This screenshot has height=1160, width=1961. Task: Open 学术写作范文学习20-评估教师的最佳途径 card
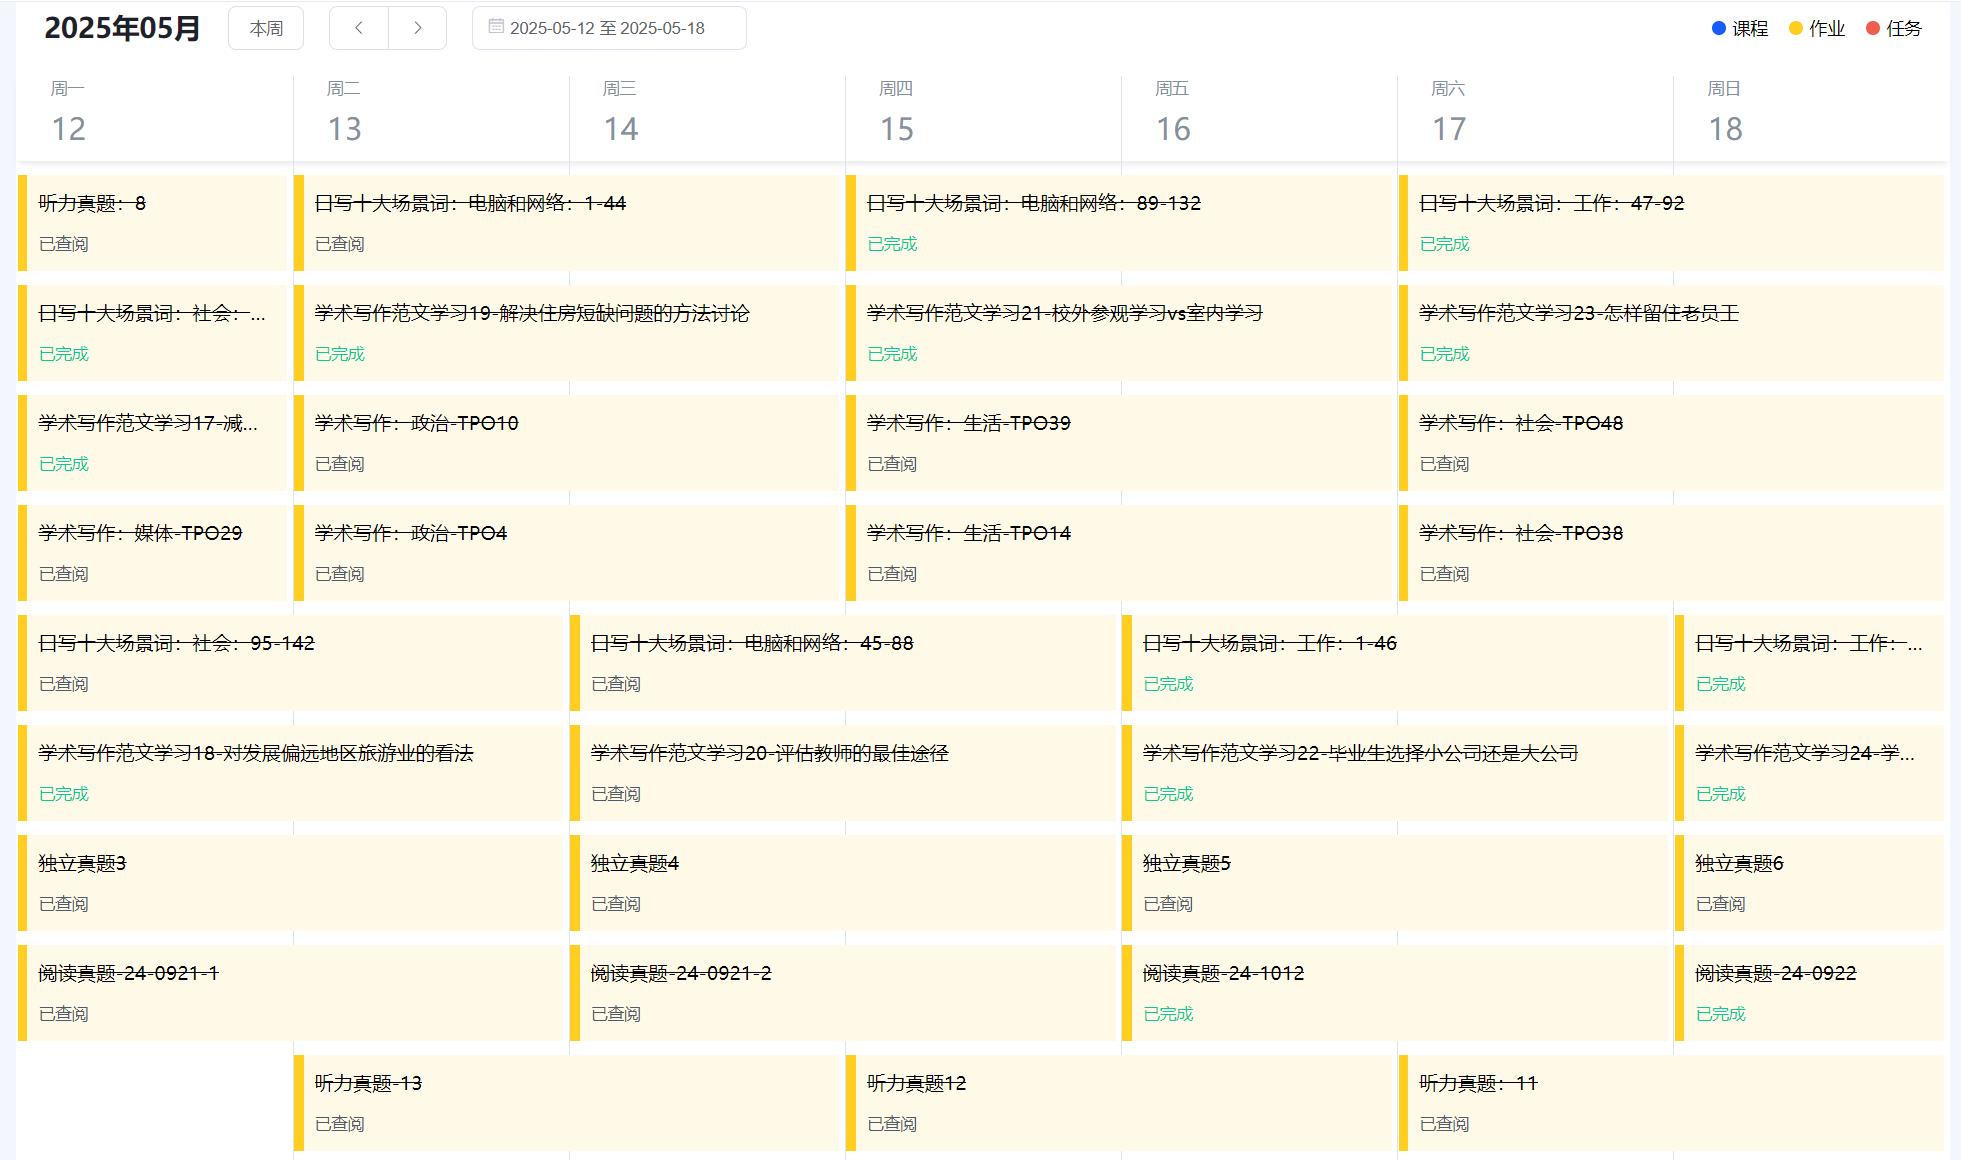768,754
